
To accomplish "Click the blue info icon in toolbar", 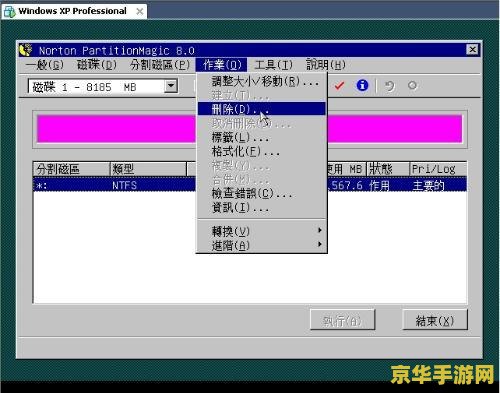I will pyautogui.click(x=362, y=86).
